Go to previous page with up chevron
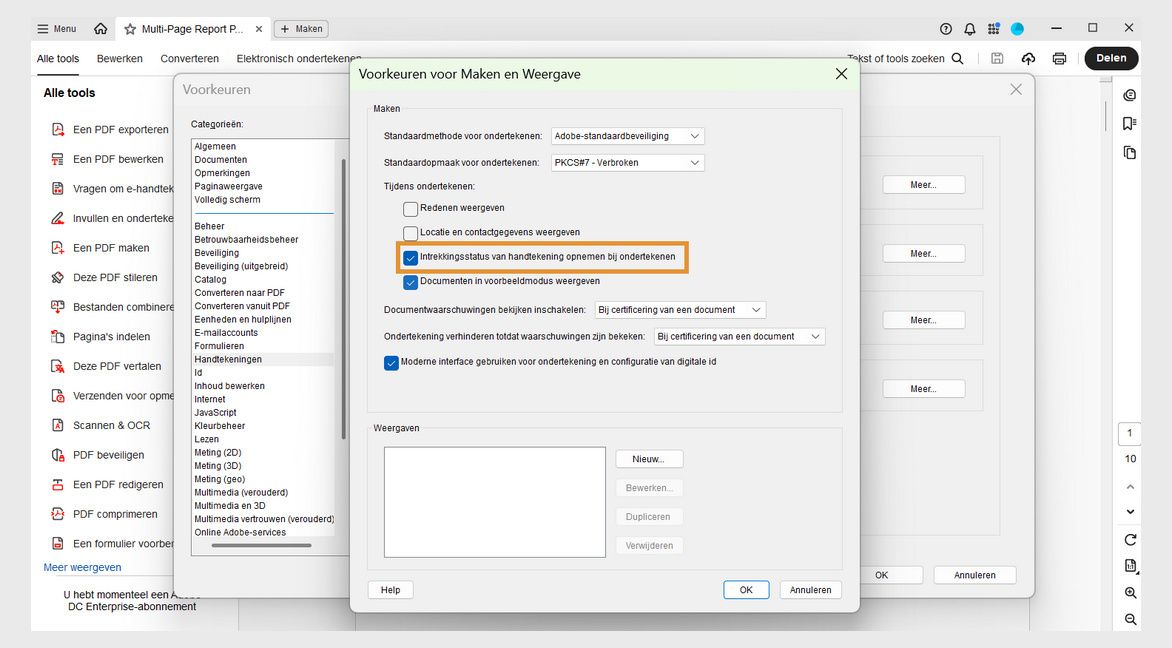 click(x=1130, y=487)
